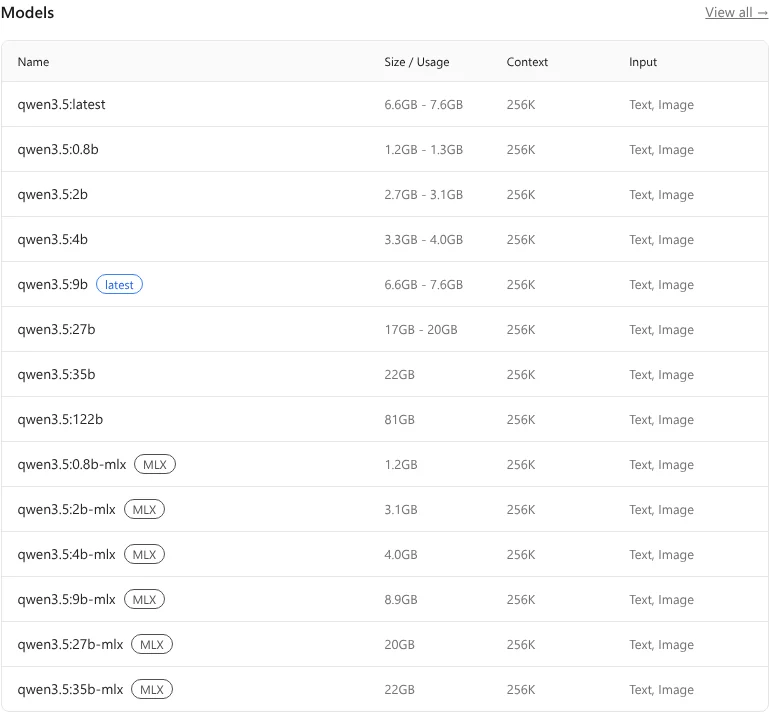Image resolution: width=769 pixels, height=712 pixels.
Task: Click the Size / Usage column header
Action: 417,62
